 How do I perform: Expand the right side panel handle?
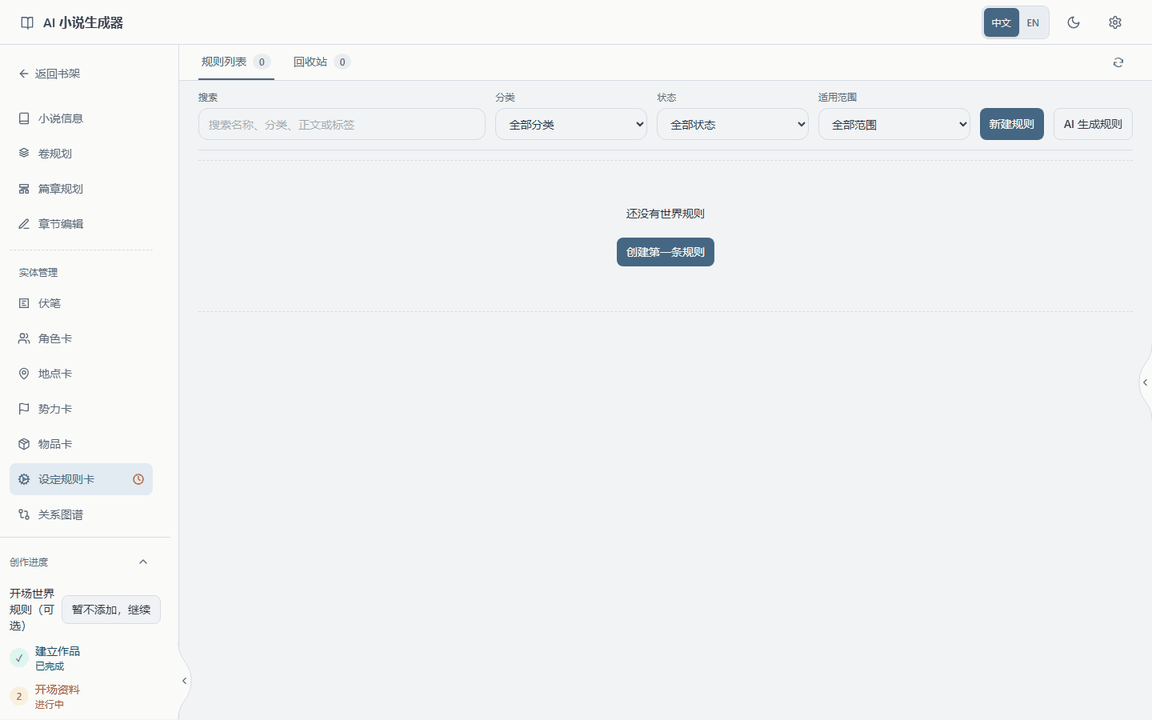coord(1145,382)
